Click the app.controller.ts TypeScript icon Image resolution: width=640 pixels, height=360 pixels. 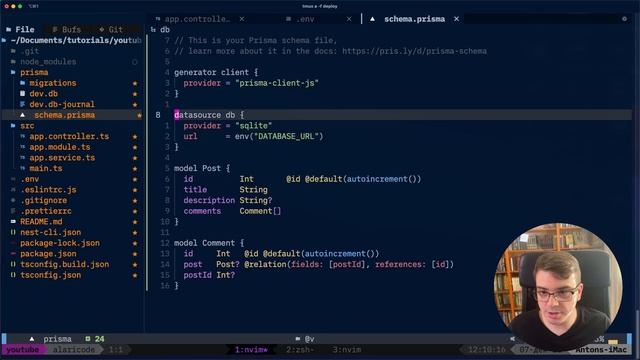pos(22,136)
